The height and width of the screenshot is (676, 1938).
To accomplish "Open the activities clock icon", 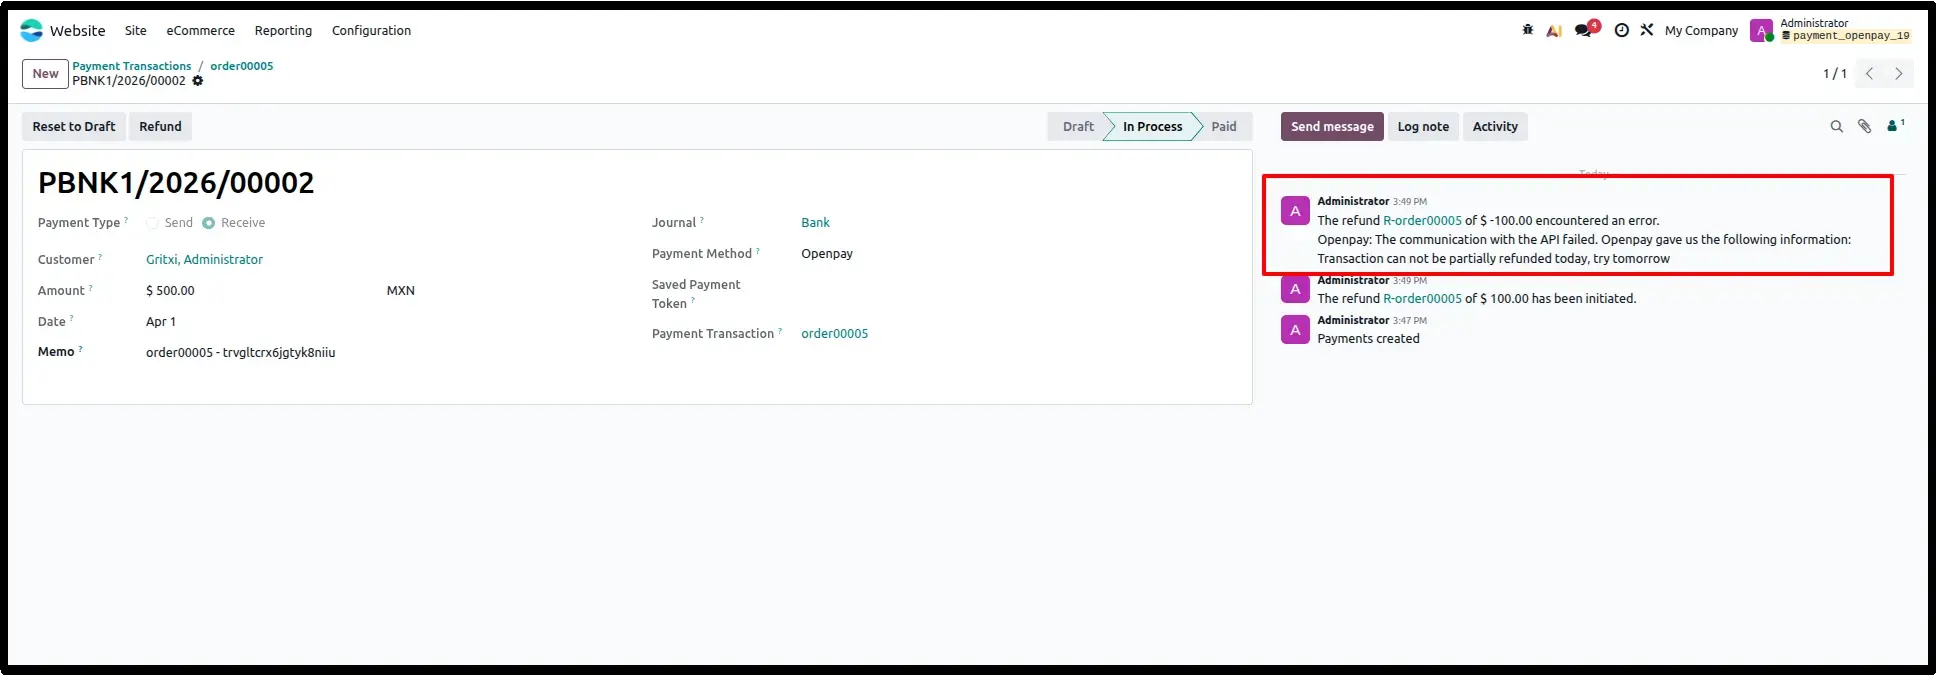I will [x=1621, y=30].
